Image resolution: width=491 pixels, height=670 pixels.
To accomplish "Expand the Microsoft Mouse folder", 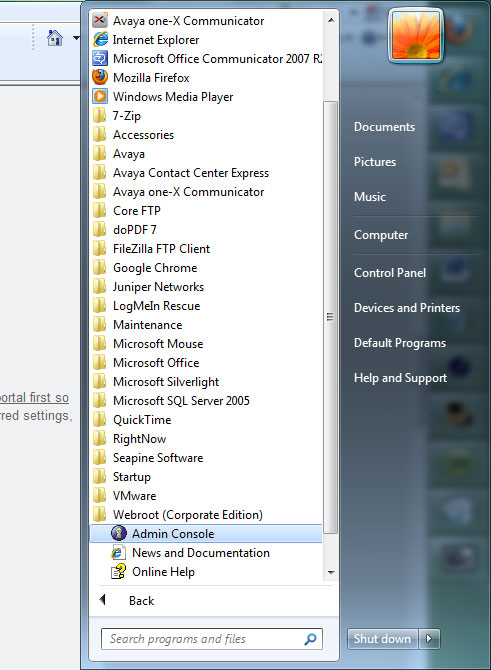I will [158, 344].
